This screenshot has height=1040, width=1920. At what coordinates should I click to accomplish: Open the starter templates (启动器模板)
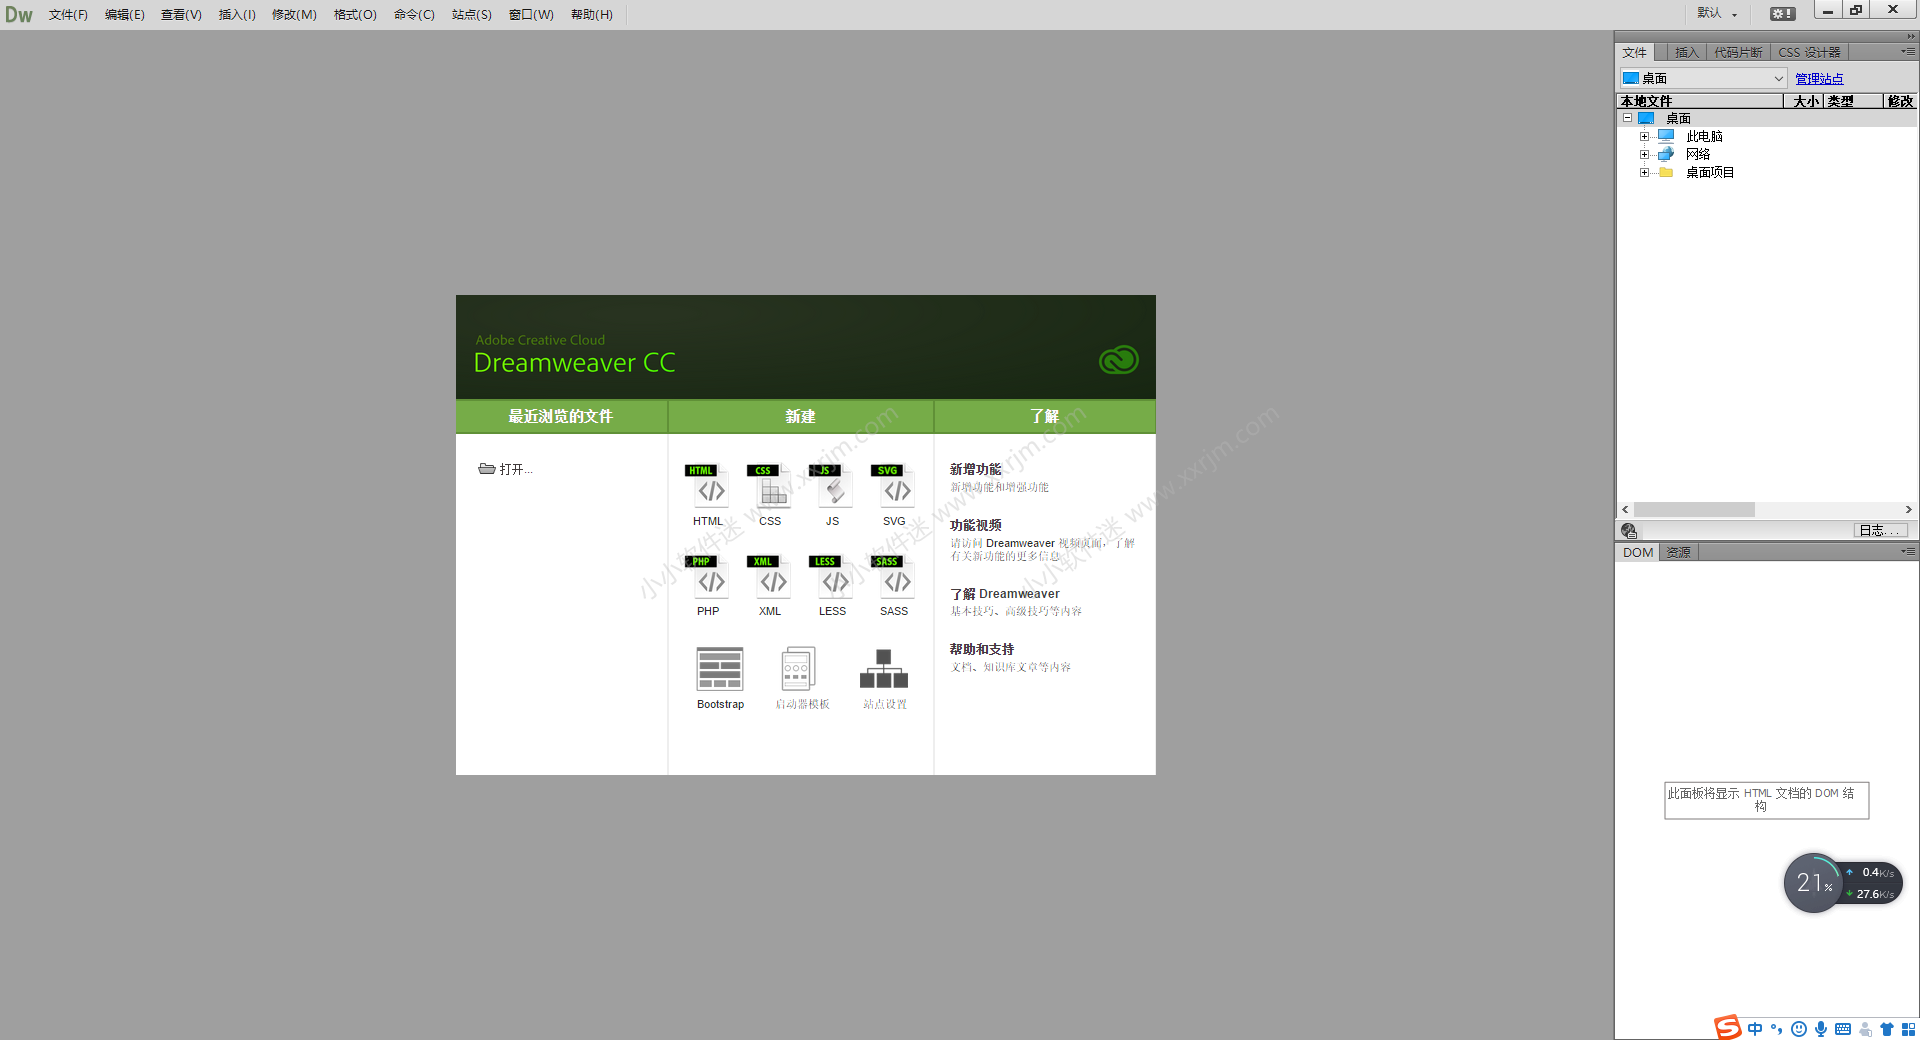click(802, 678)
